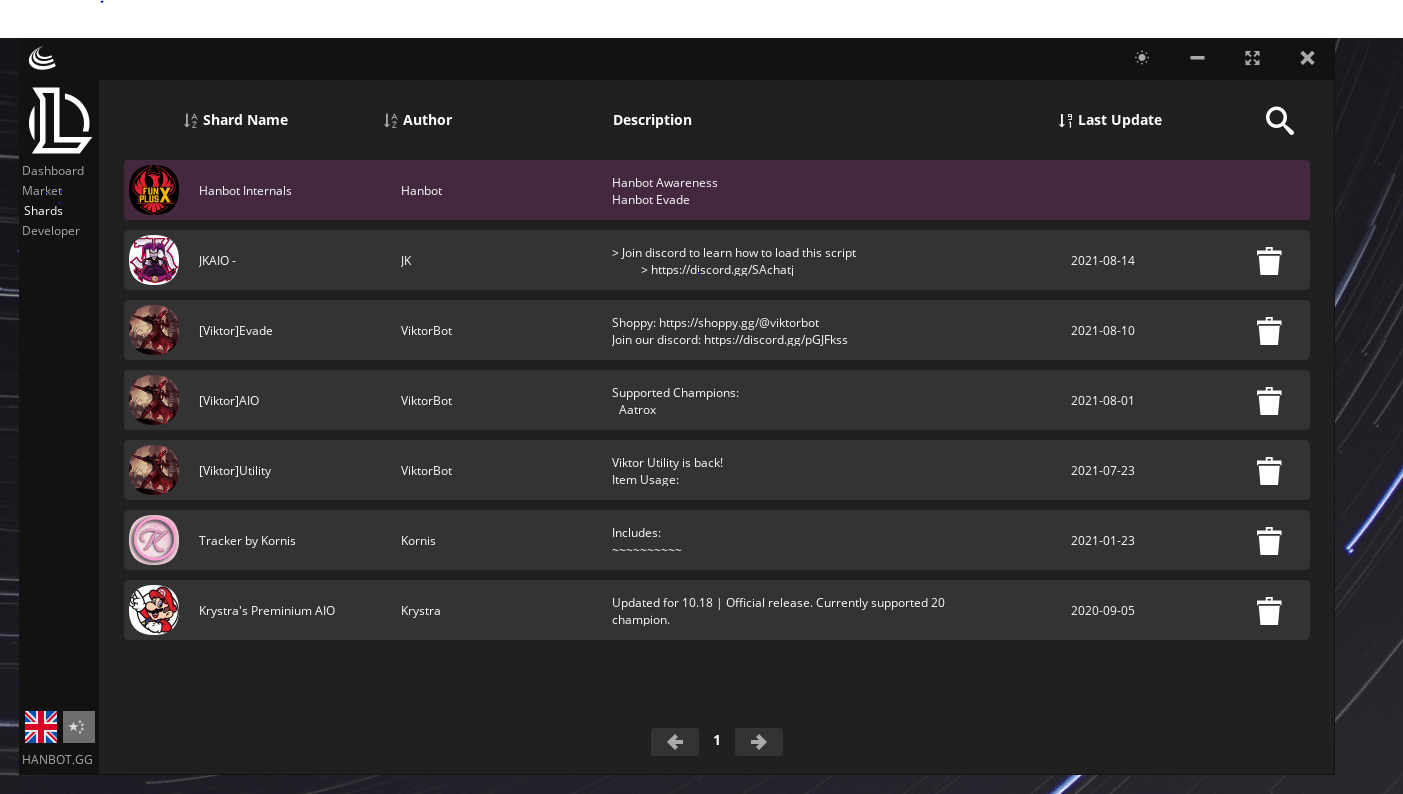Sort by Author column

(x=418, y=120)
